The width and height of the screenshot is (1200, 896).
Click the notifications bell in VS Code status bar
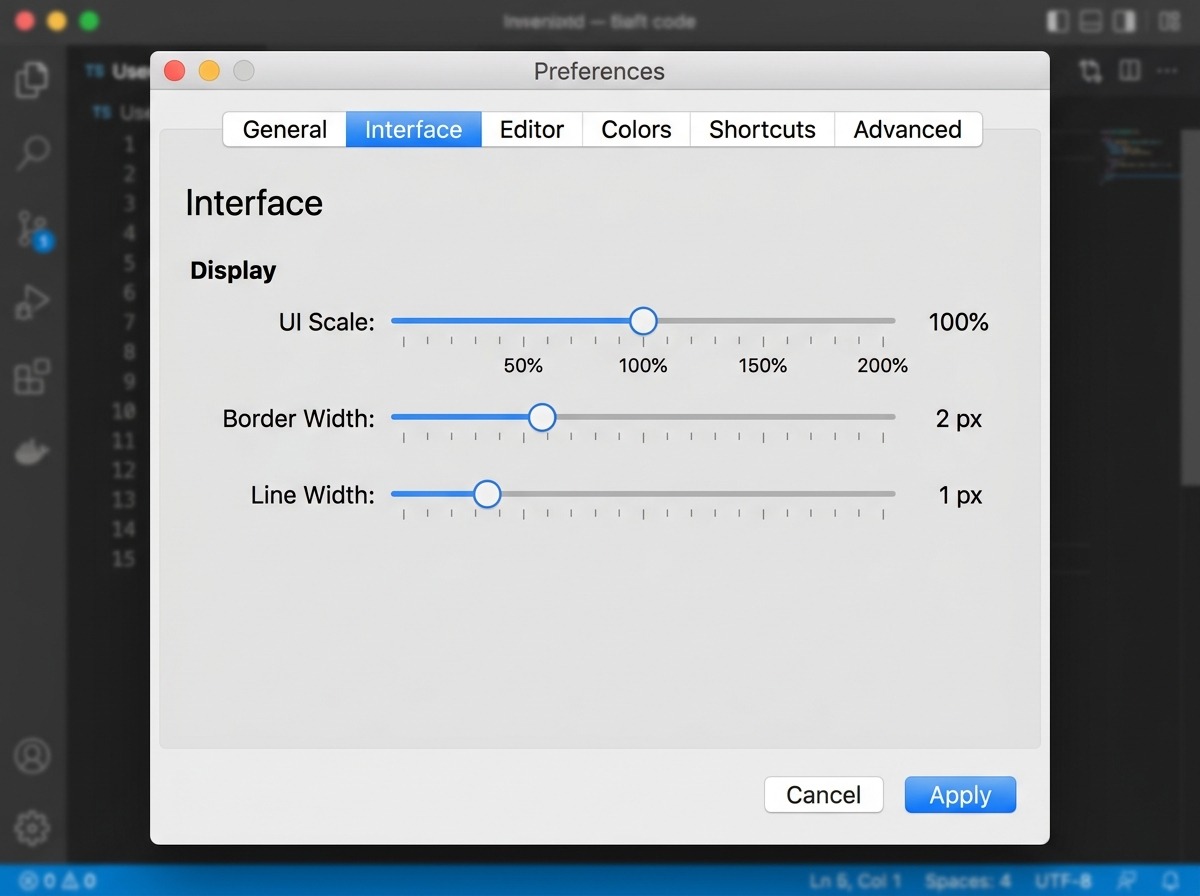[x=1172, y=881]
